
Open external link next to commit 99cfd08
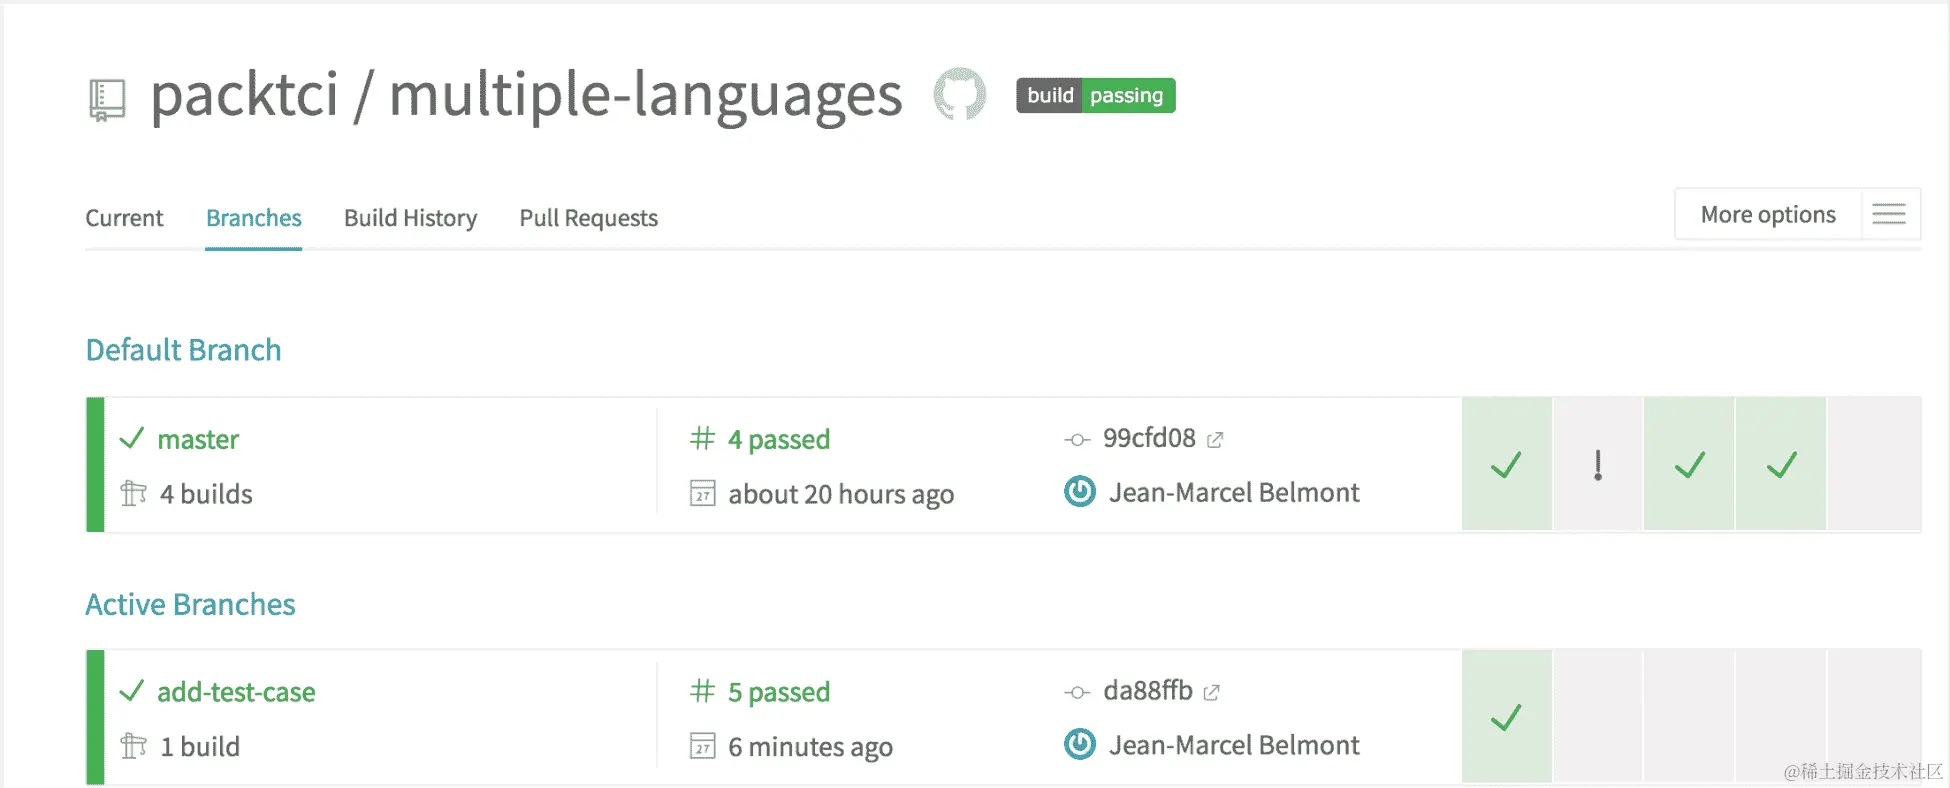coord(1215,440)
